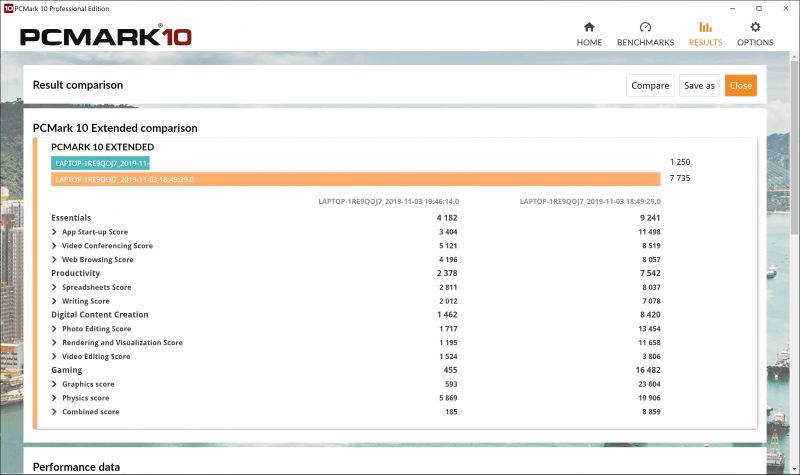The image size is (800, 475).
Task: Click the Result comparison heading
Action: (x=78, y=85)
